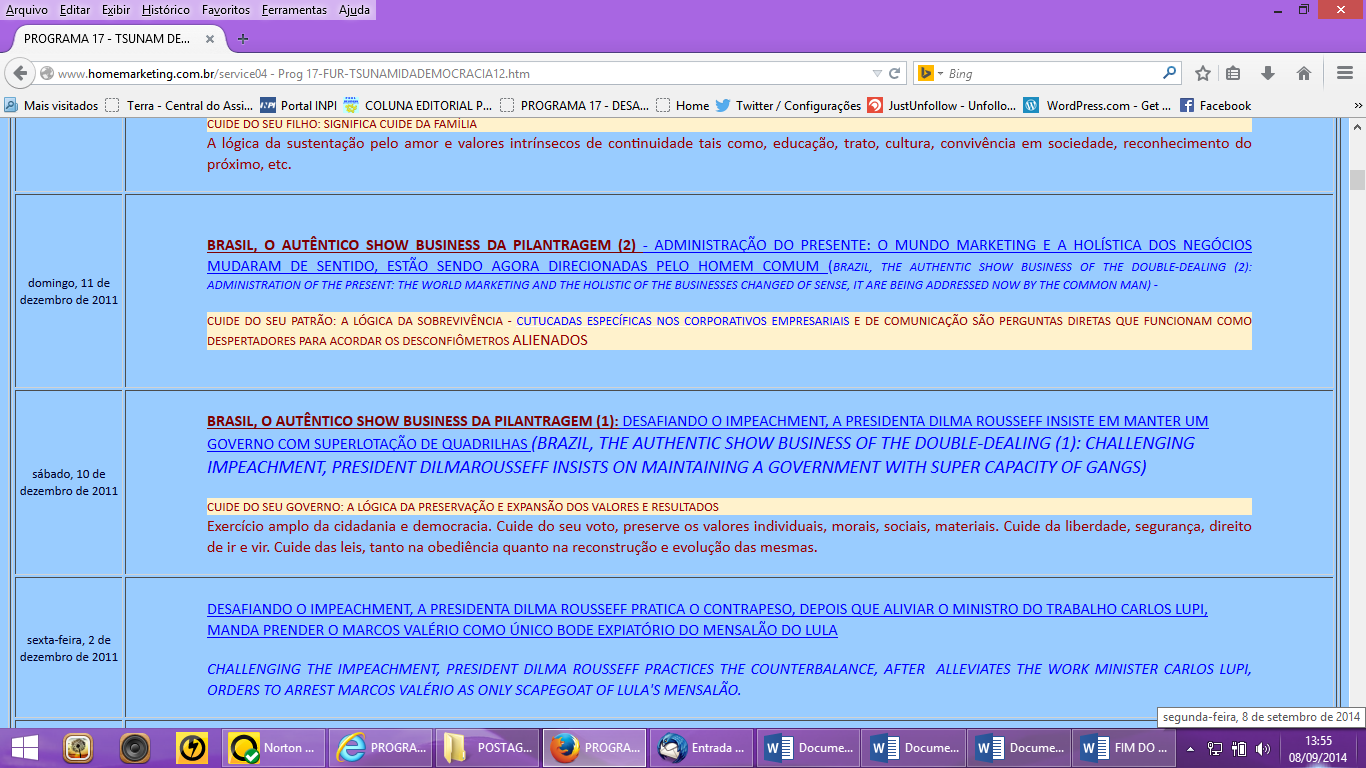Click the page's vertical scrollbar thumb

1357,180
